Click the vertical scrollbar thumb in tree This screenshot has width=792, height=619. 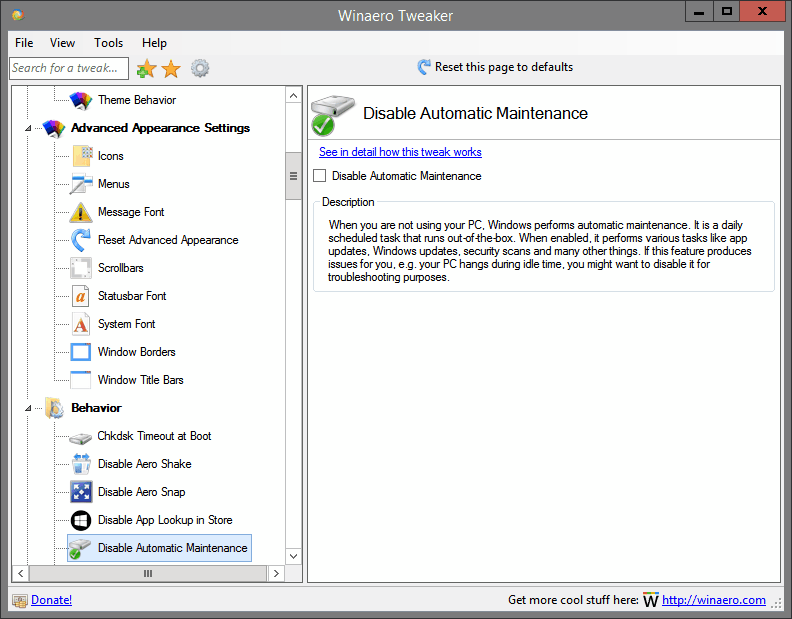(x=293, y=176)
